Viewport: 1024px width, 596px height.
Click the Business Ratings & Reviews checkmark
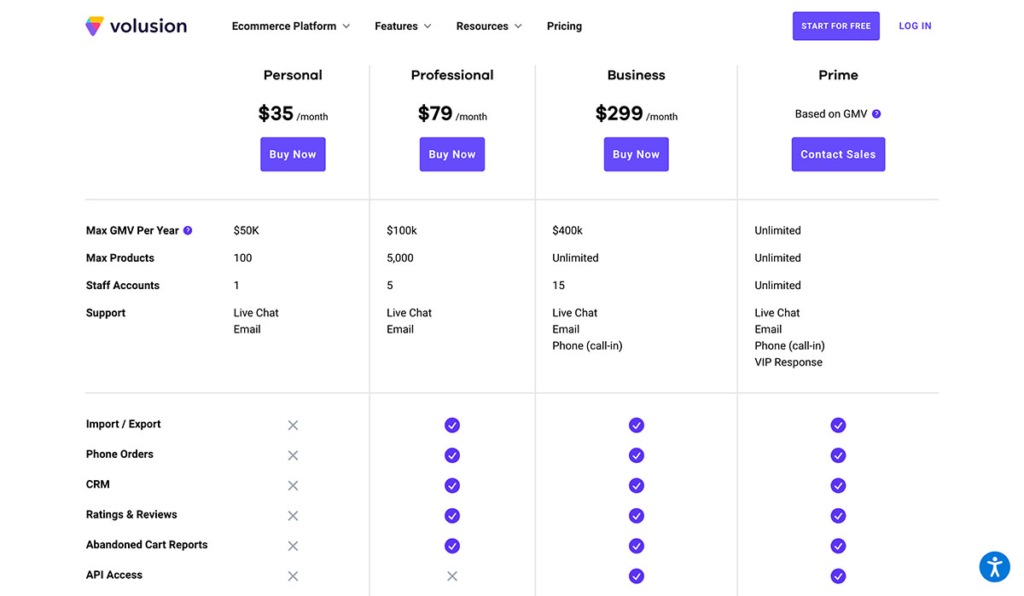(x=636, y=515)
